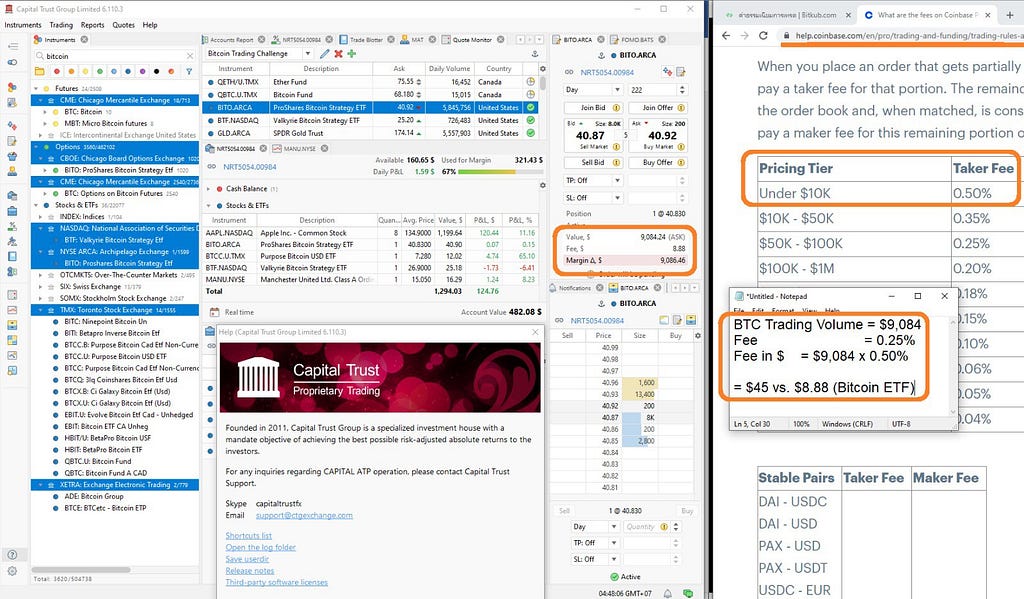1024x599 pixels.
Task: Click the Buy Offer confirmation toggle icon
Action: 681,163
